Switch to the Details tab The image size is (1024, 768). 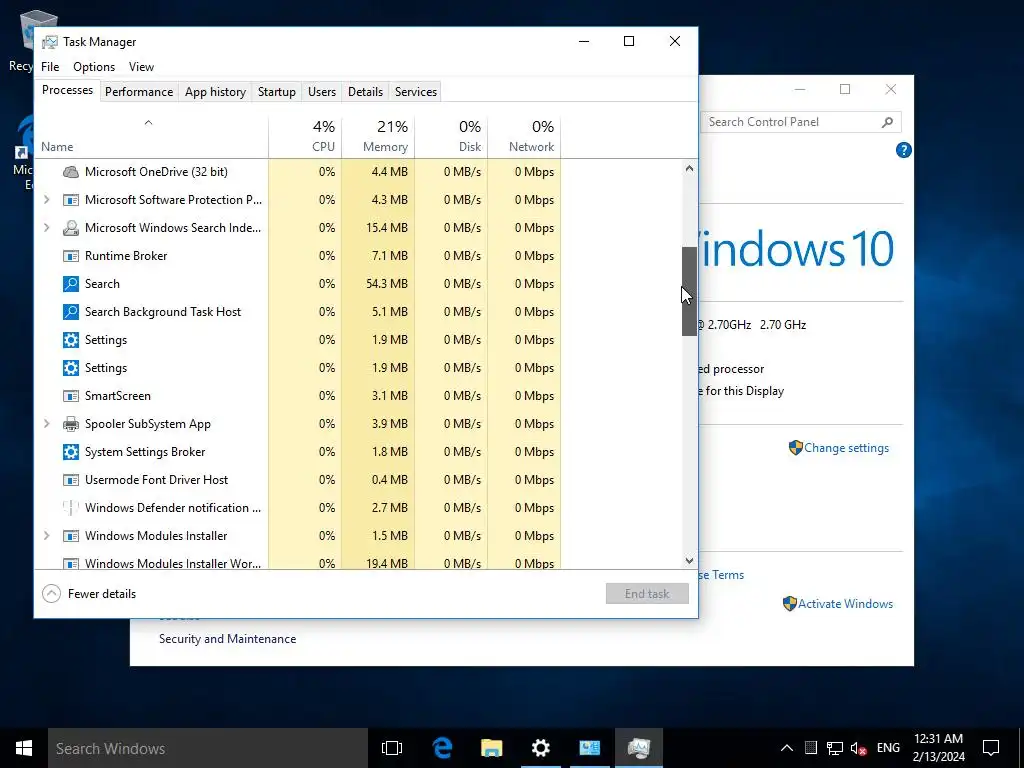pyautogui.click(x=365, y=92)
